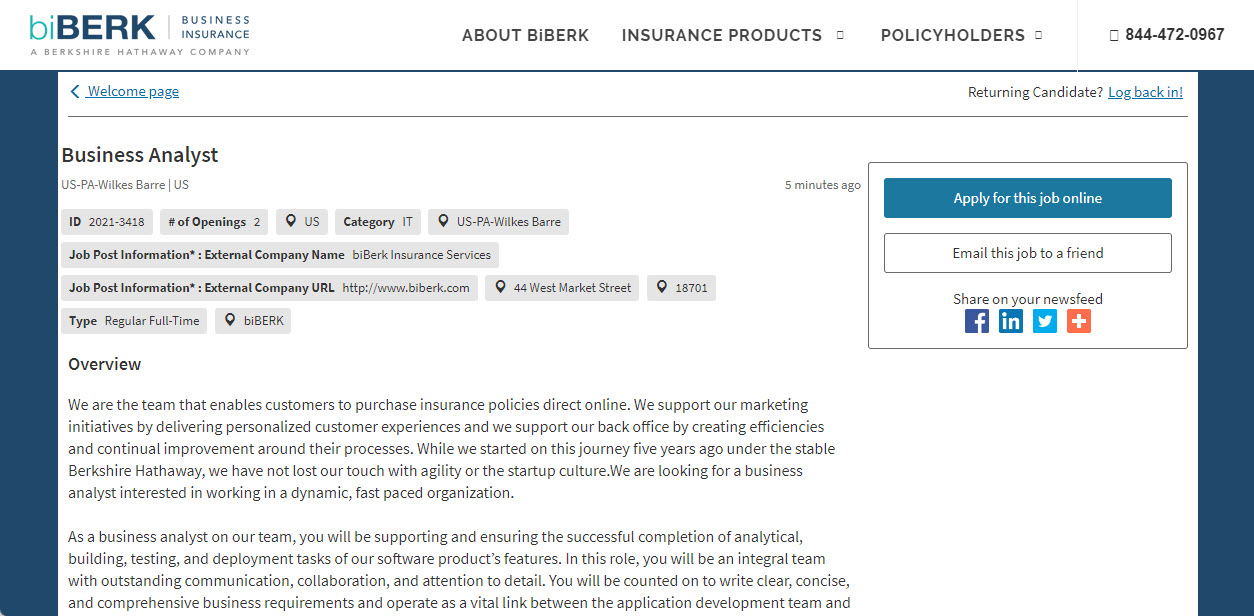Click location pin beside US-PA-Wilkes Barre tag
1254x616 pixels.
pyautogui.click(x=443, y=221)
